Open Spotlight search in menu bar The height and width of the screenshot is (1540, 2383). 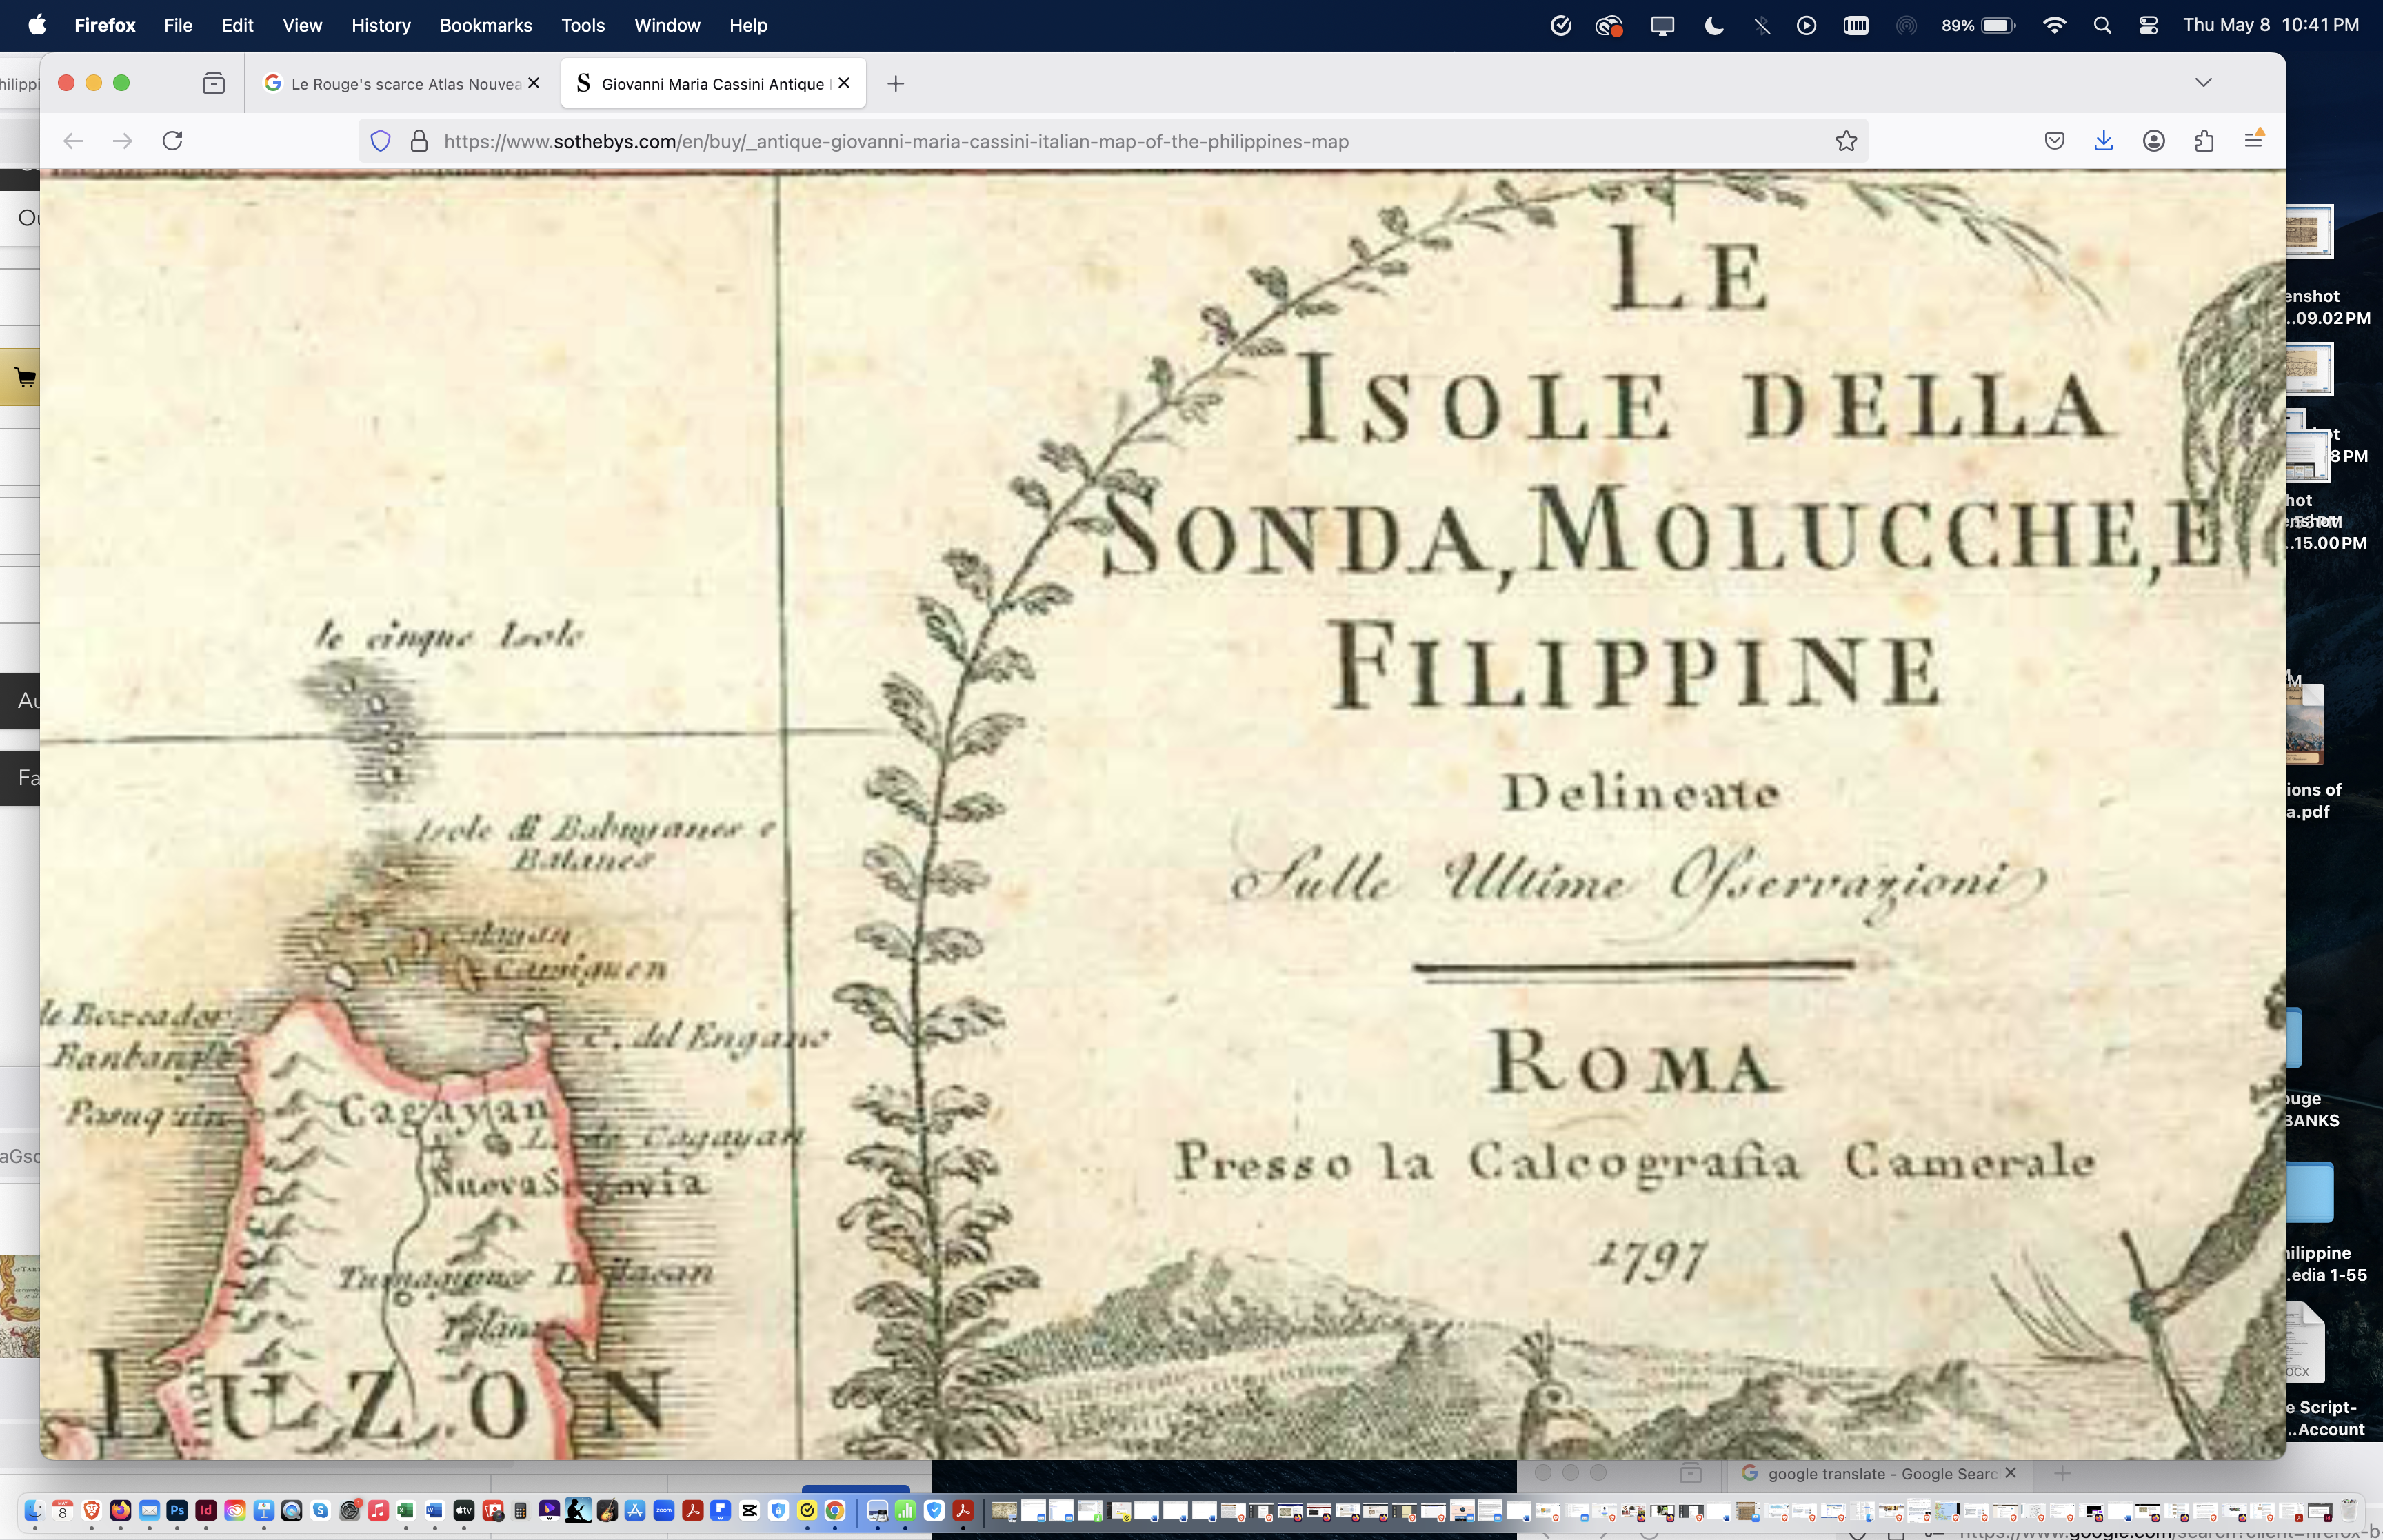coord(2102,25)
